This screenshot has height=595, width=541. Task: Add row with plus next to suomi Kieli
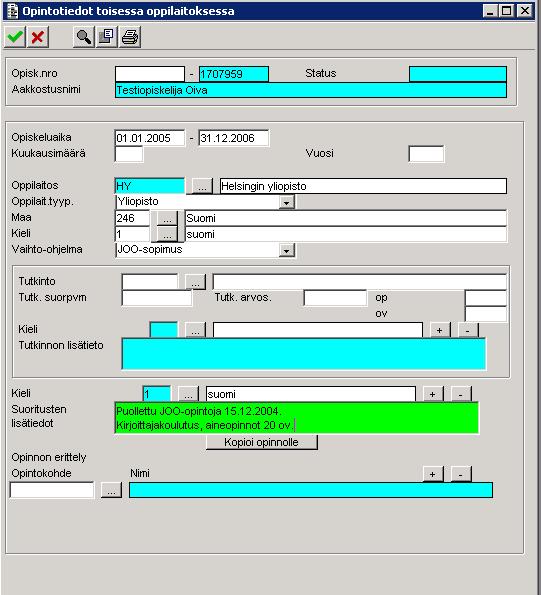pos(432,394)
